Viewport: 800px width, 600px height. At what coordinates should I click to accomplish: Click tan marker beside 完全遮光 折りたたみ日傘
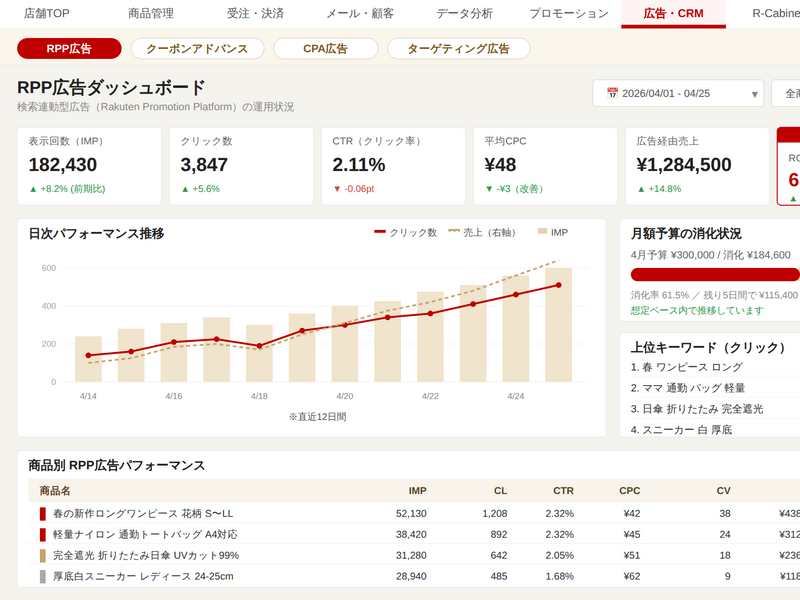43,556
